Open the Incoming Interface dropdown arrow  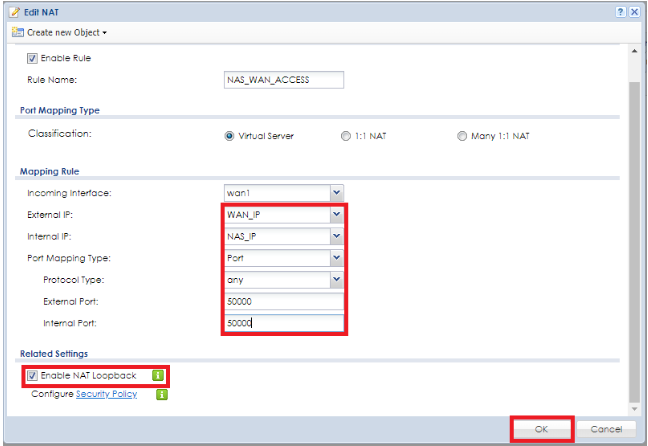pos(337,193)
